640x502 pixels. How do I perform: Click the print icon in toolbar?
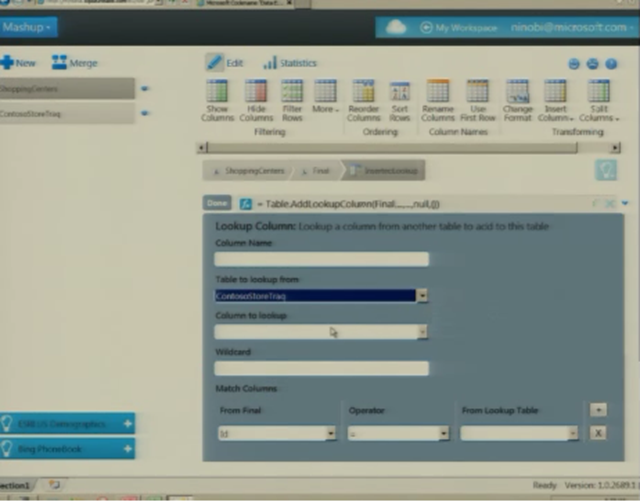592,64
